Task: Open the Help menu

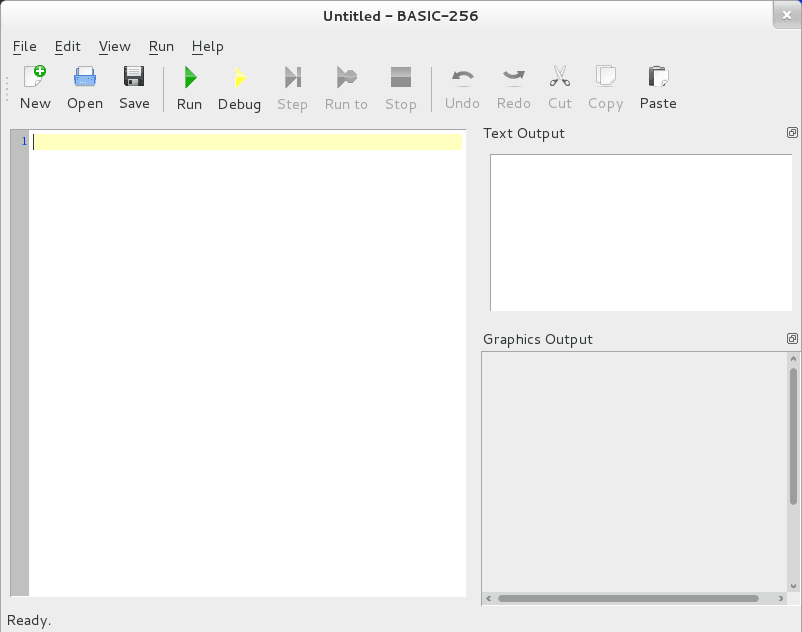Action: 208,47
